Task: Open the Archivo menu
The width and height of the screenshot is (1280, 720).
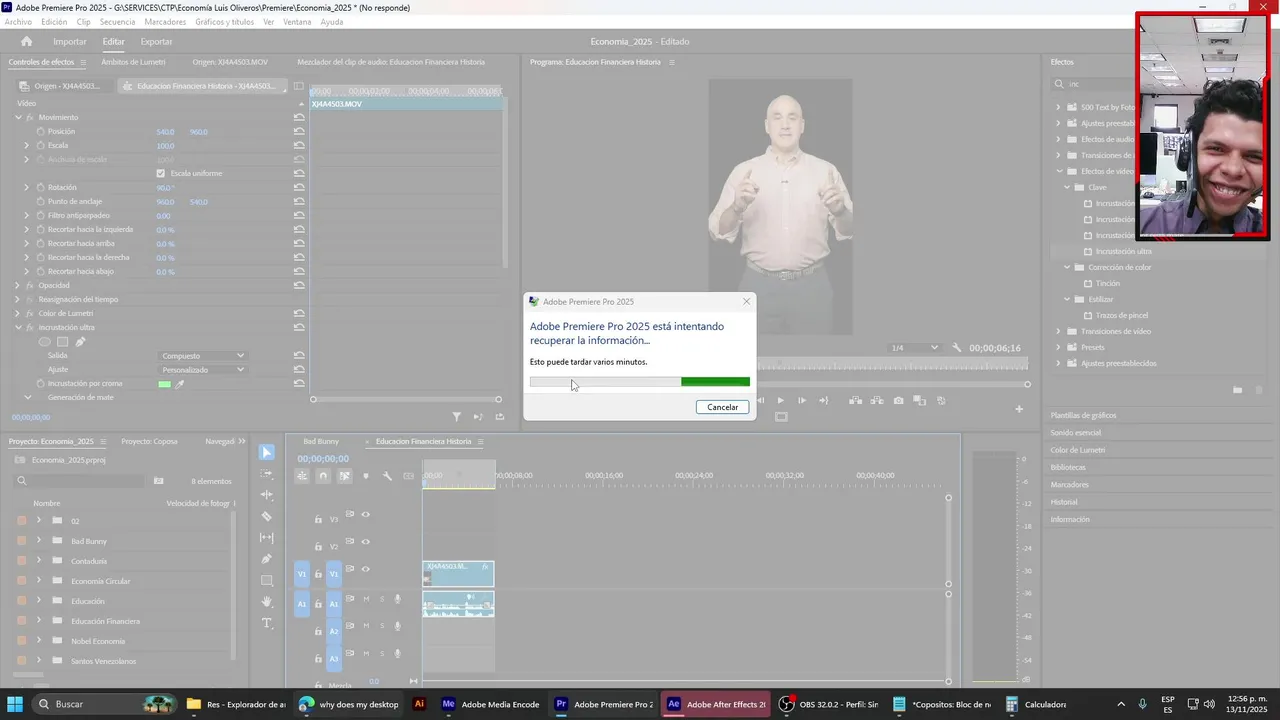Action: (18, 21)
